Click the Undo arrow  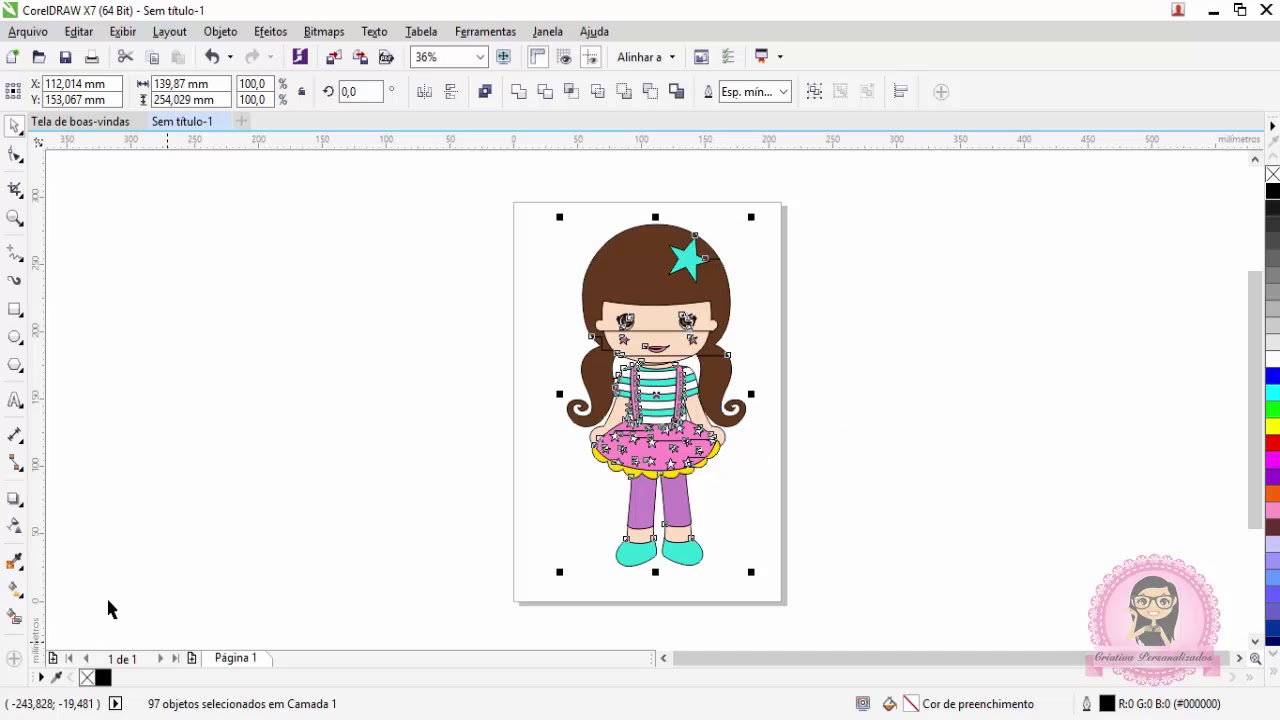(212, 57)
